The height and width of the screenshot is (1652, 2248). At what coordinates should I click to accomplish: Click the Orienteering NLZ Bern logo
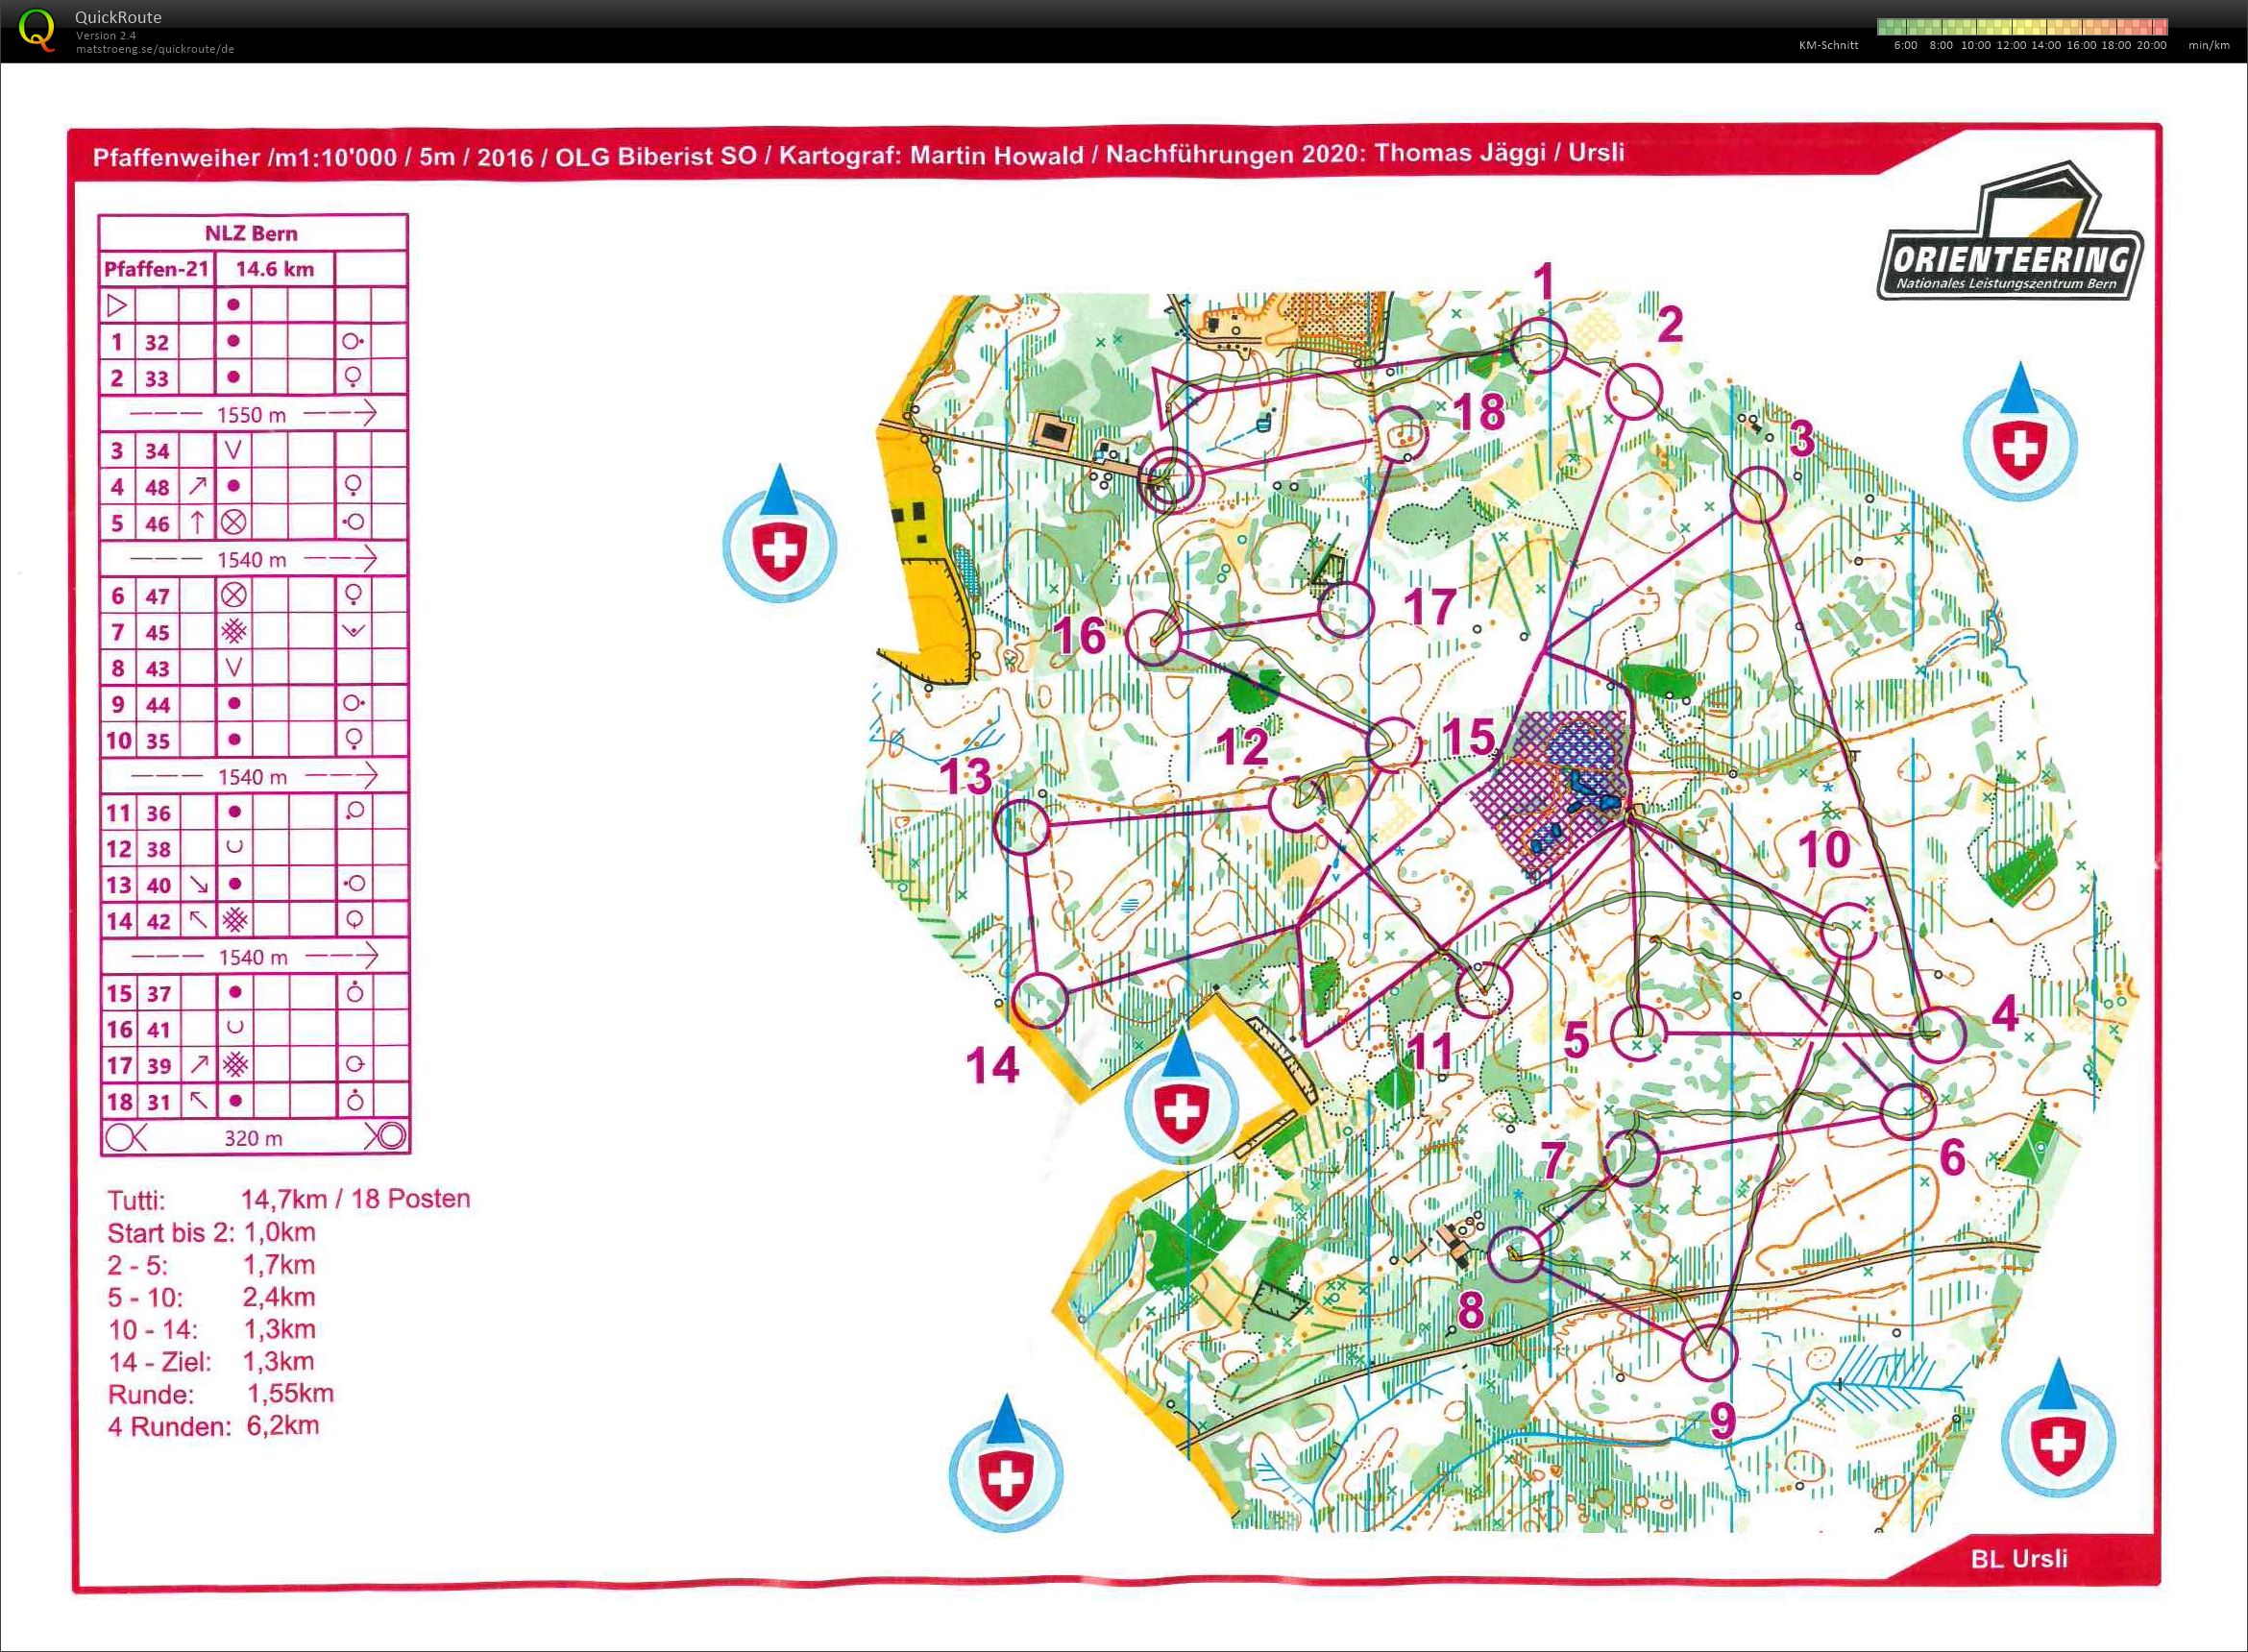[2010, 233]
